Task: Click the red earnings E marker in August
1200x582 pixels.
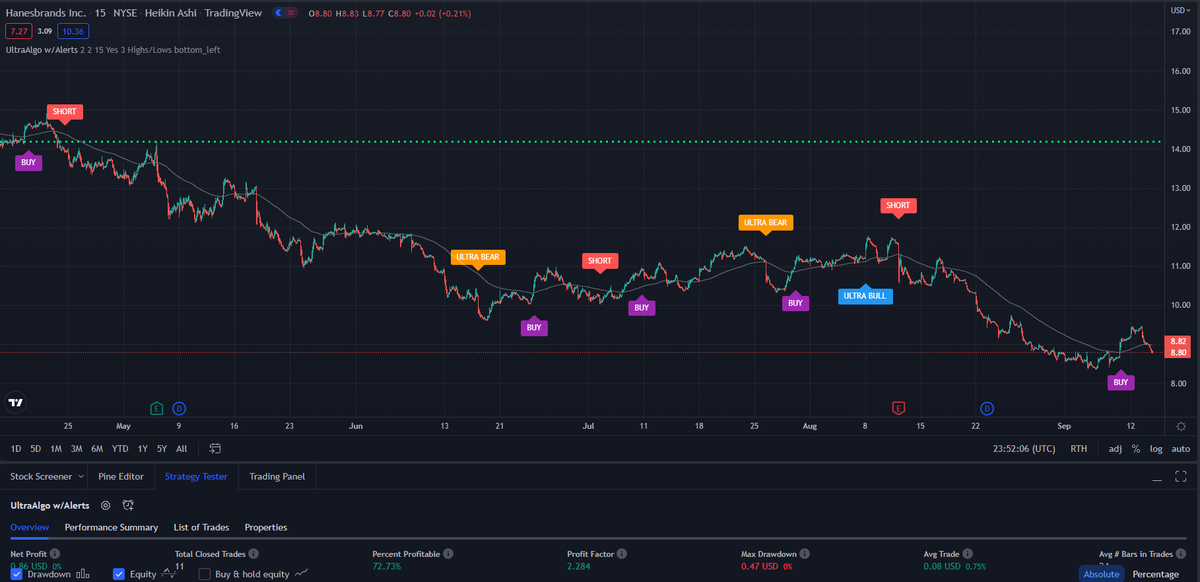Action: click(898, 408)
